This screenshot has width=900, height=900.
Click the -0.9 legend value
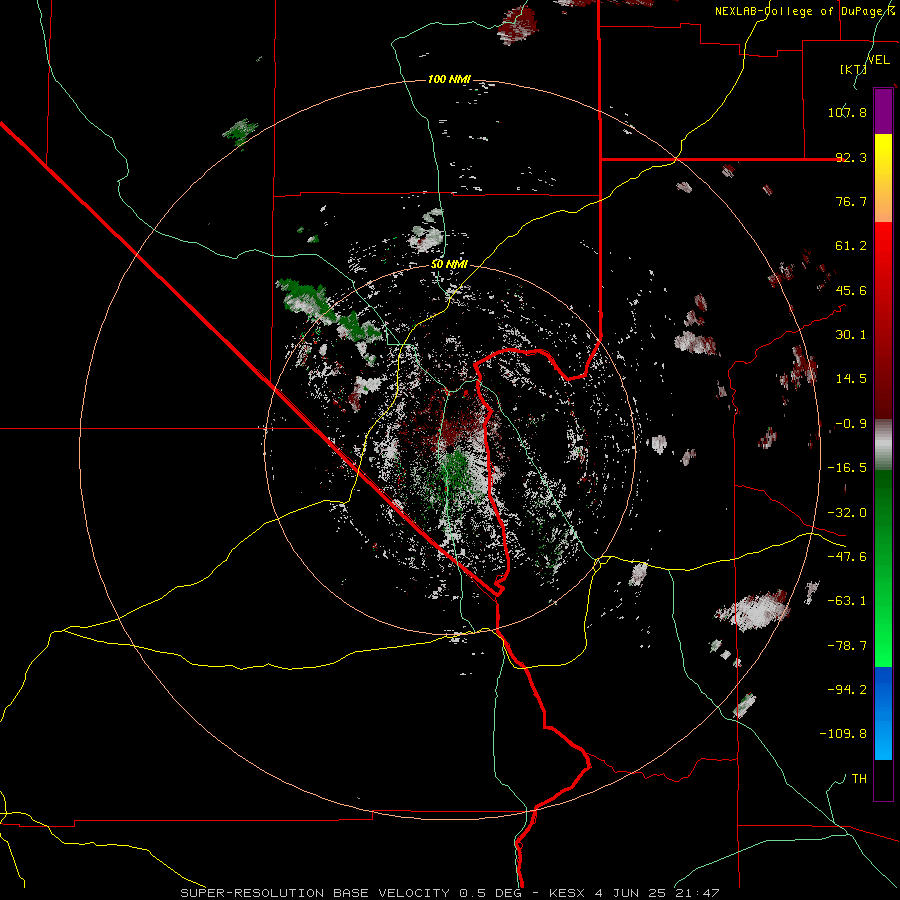click(x=851, y=424)
